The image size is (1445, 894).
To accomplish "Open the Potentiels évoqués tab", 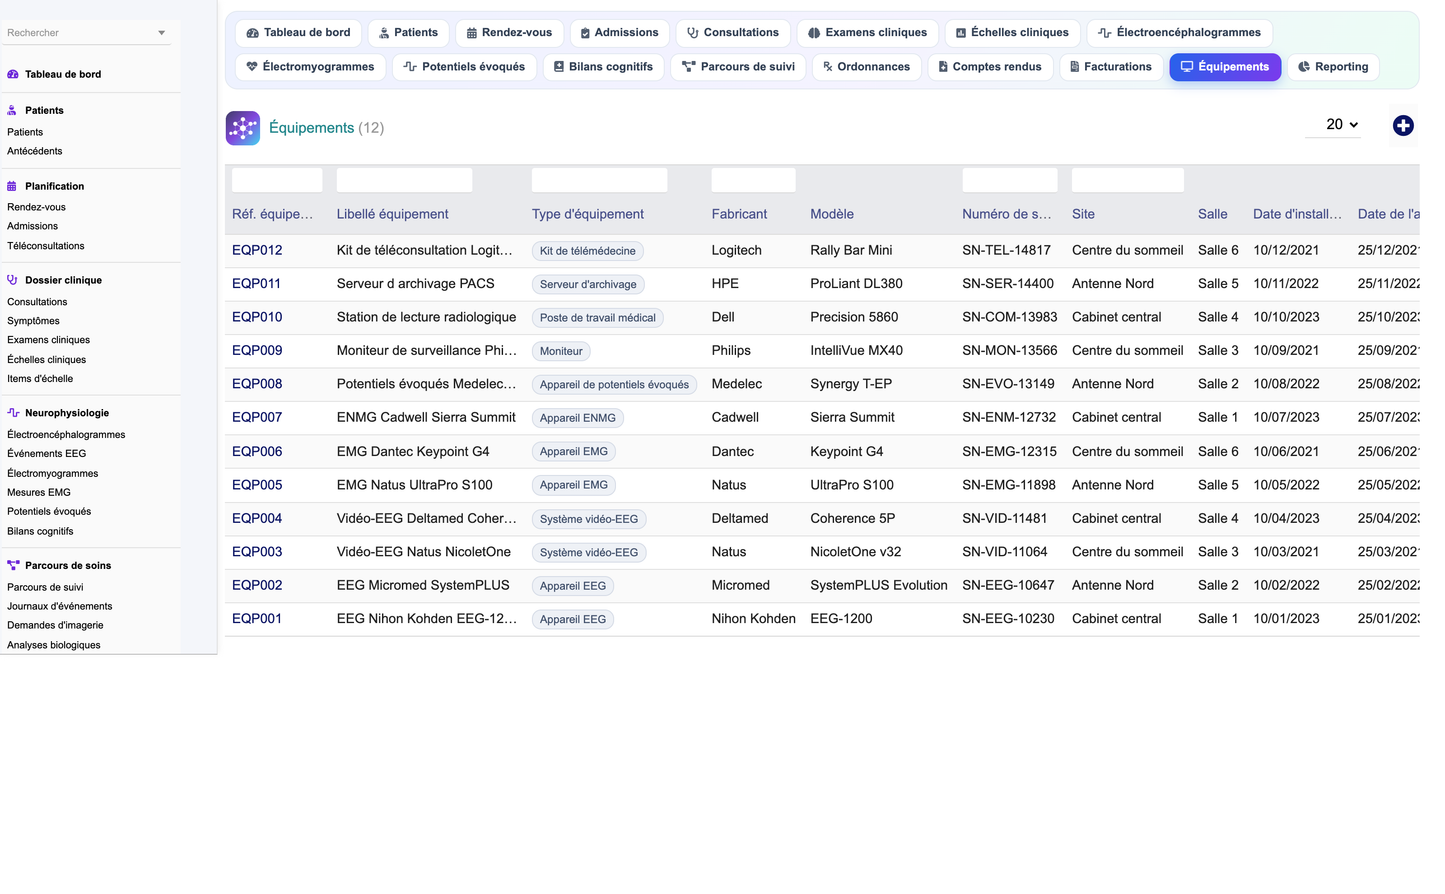I will [x=464, y=67].
